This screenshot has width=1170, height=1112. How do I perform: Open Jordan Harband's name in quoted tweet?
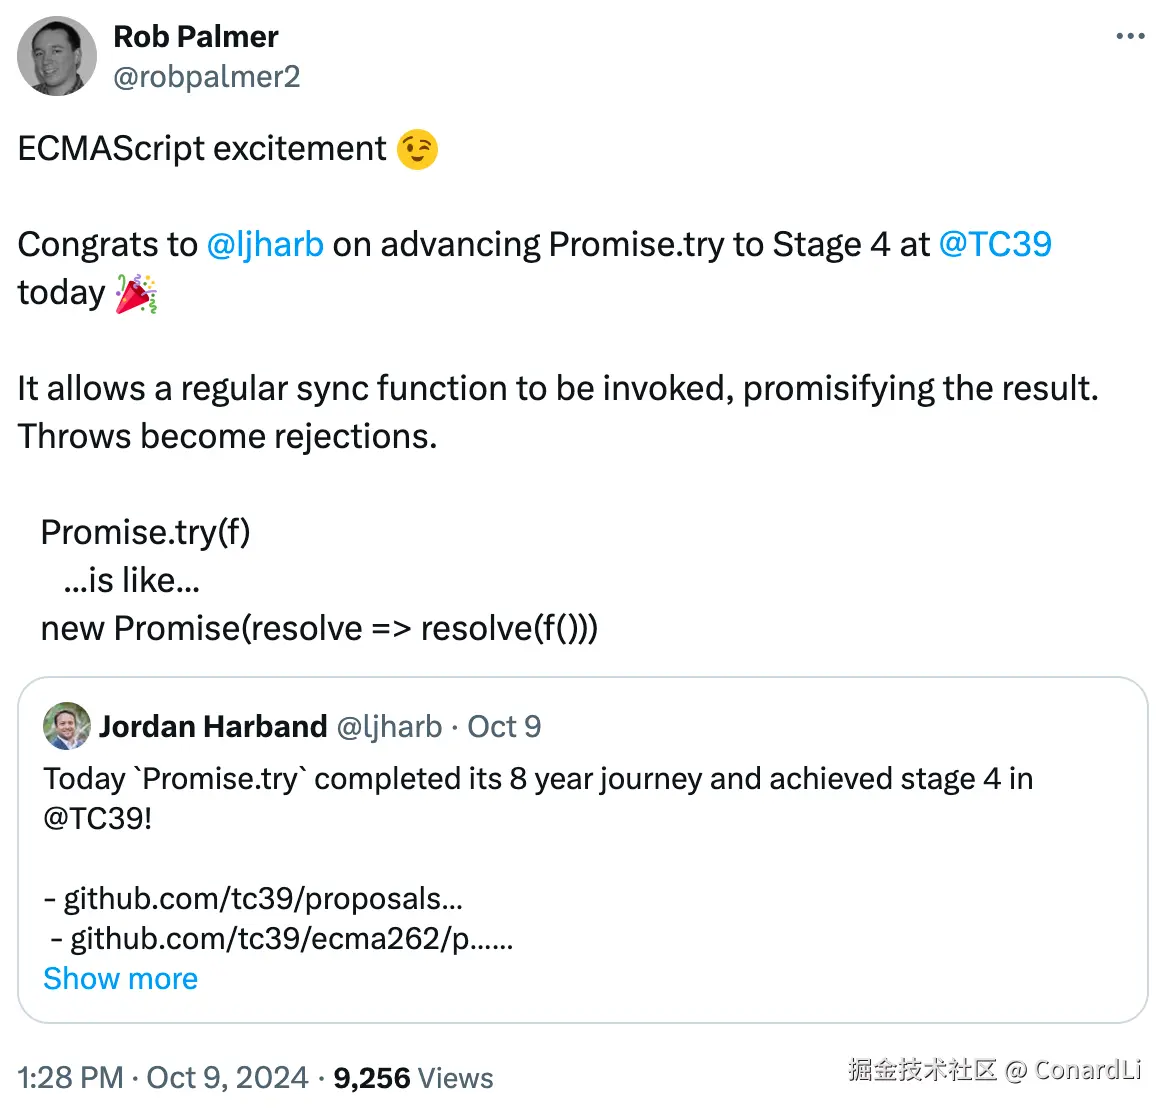pyautogui.click(x=213, y=726)
